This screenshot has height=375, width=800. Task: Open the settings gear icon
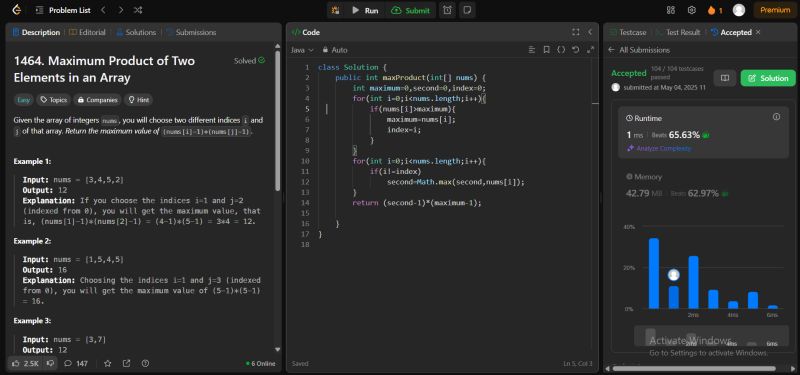691,10
